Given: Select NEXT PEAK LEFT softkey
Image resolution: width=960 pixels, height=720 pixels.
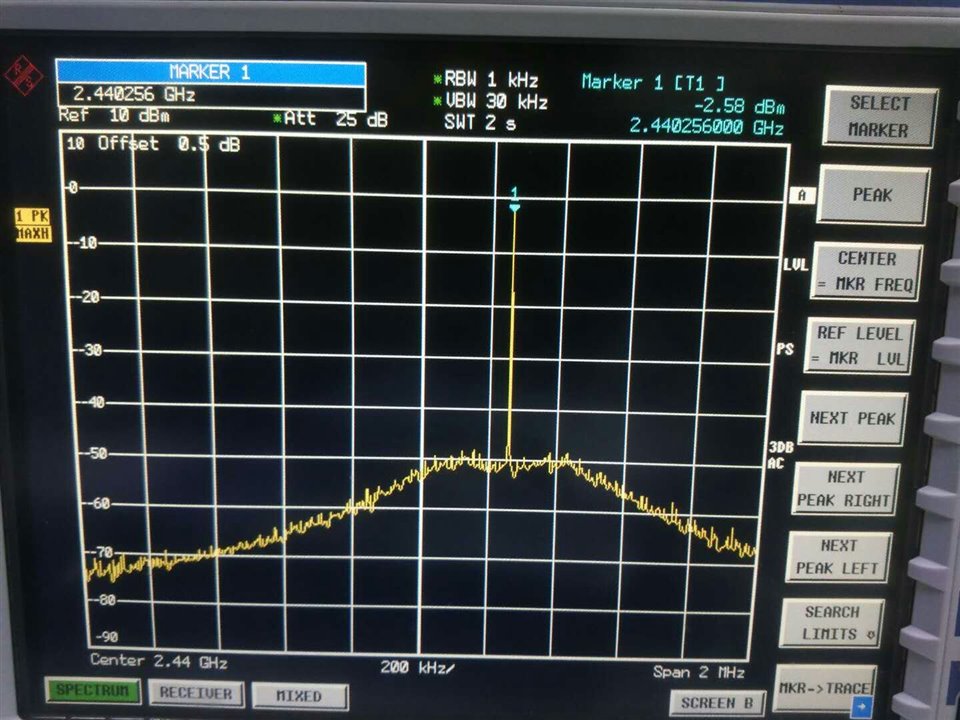Looking at the screenshot, I should coord(838,557).
